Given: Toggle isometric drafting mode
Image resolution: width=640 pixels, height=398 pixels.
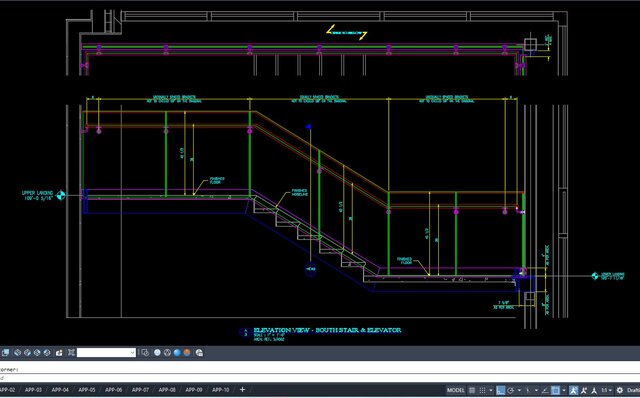Looking at the screenshot, I should pos(528,390).
